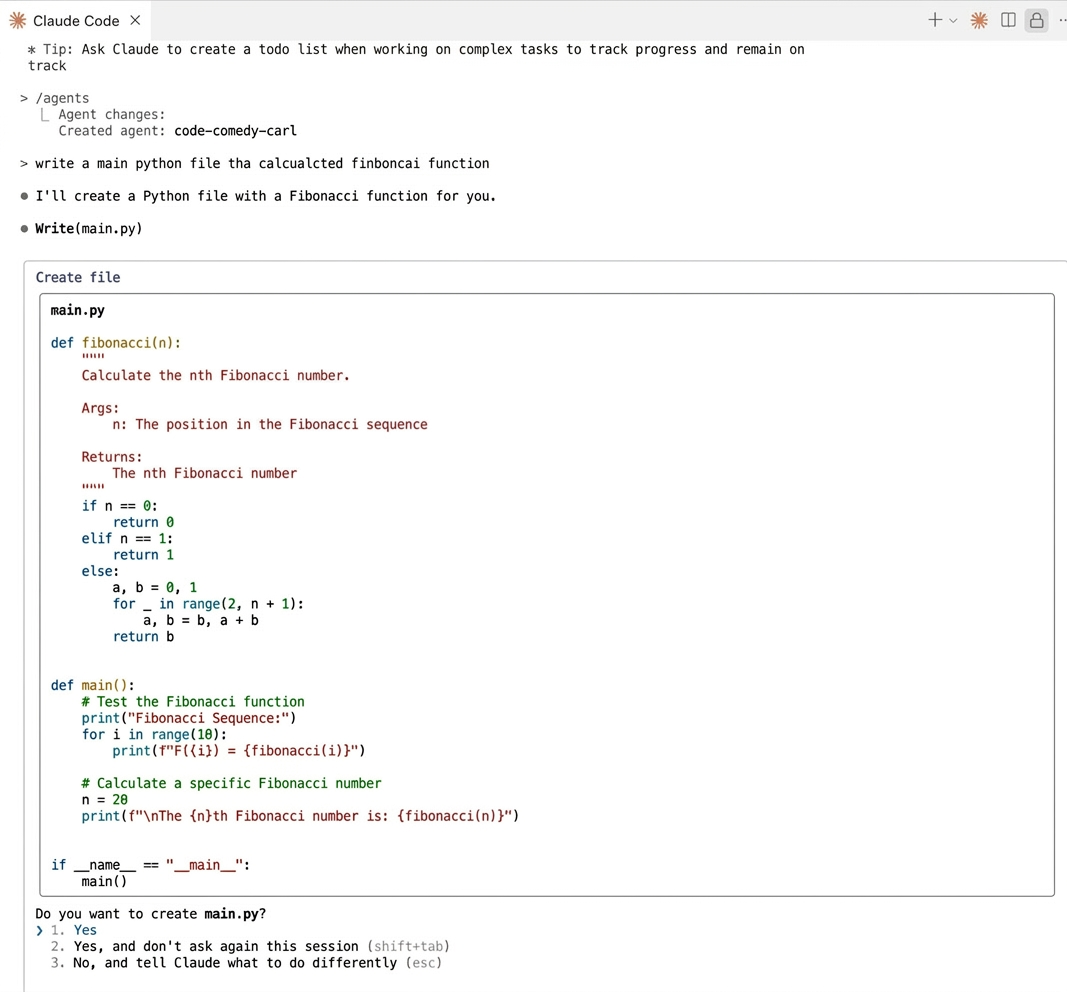Screen dimensions: 1067x992
Task: Click the code-comedy-carl agent name
Action: tap(235, 131)
